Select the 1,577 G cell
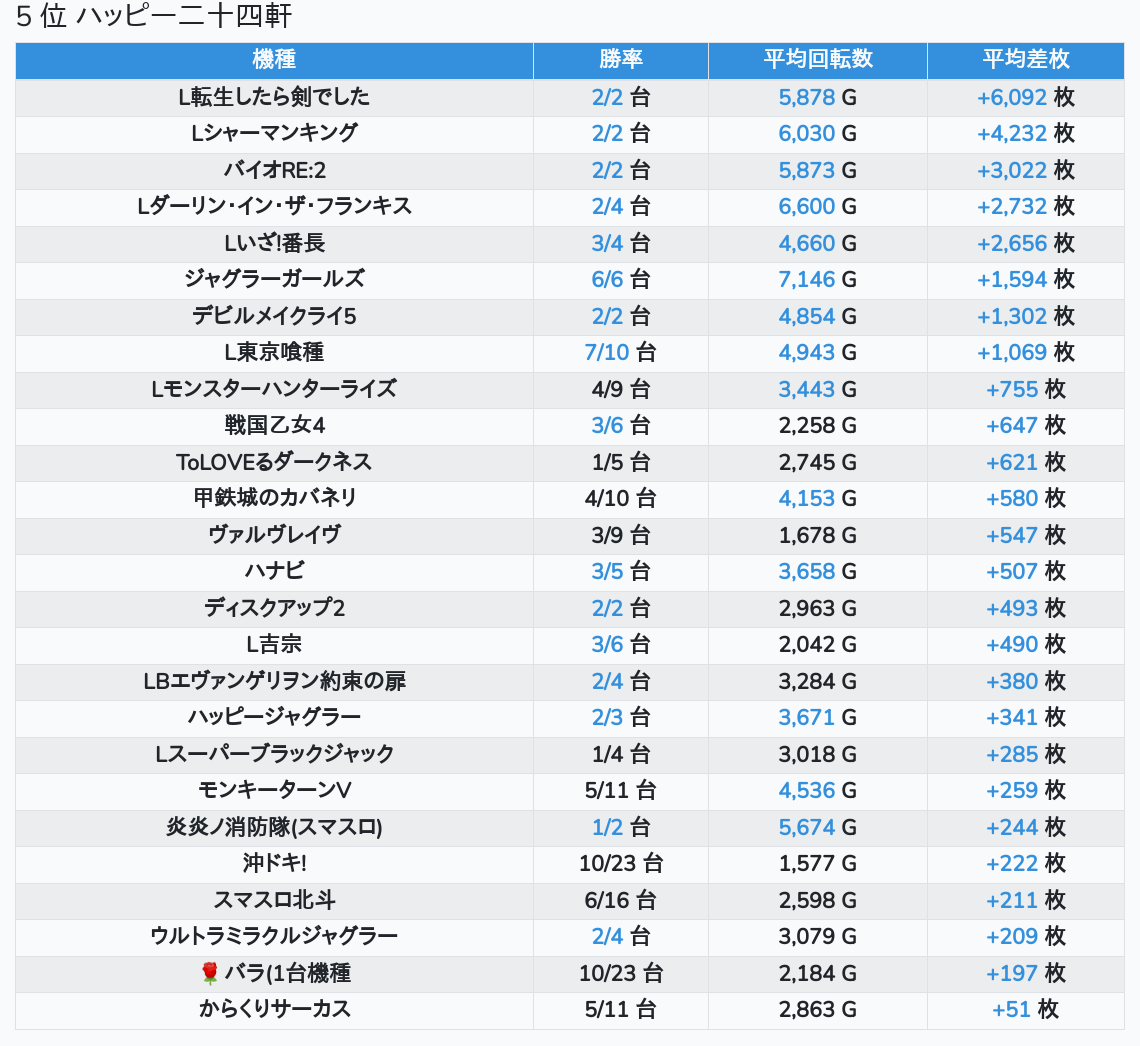This screenshot has width=1140, height=1046. [x=818, y=864]
